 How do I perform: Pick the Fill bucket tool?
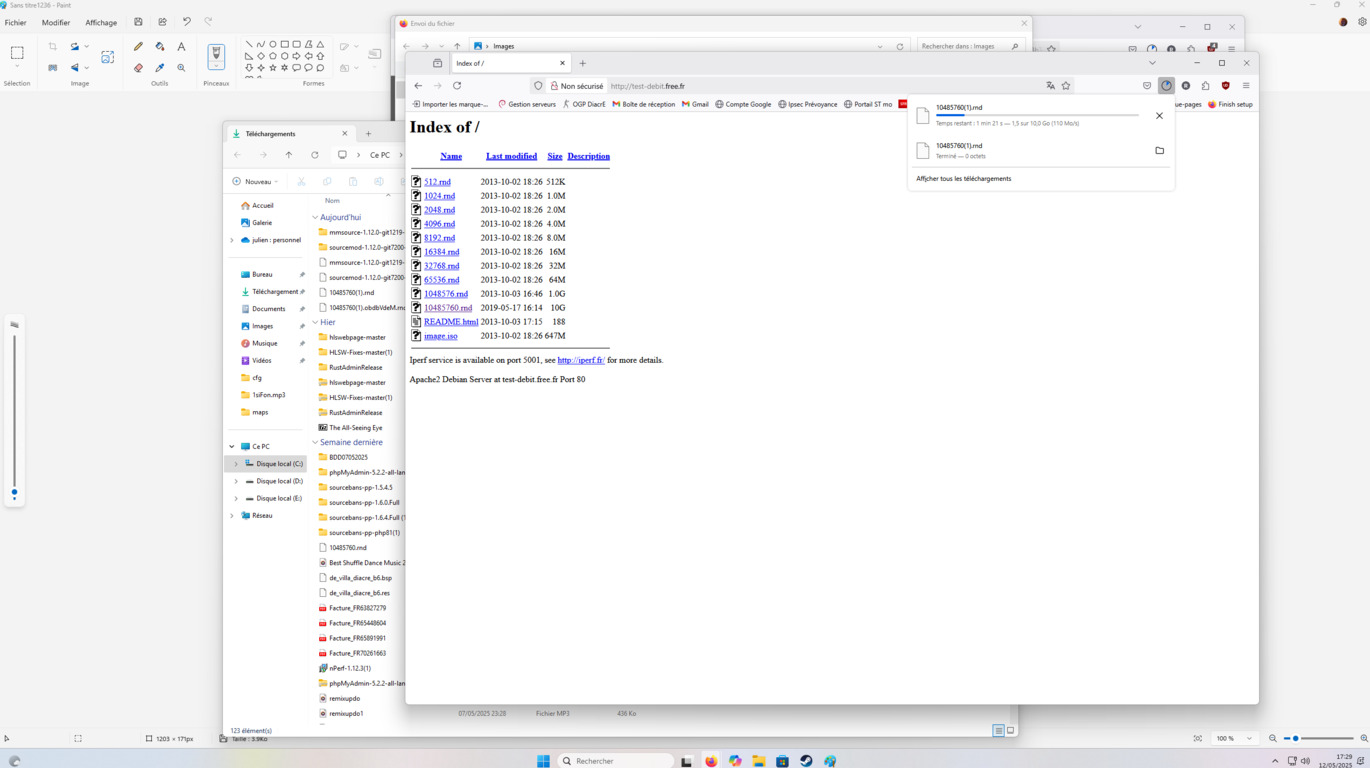[160, 46]
